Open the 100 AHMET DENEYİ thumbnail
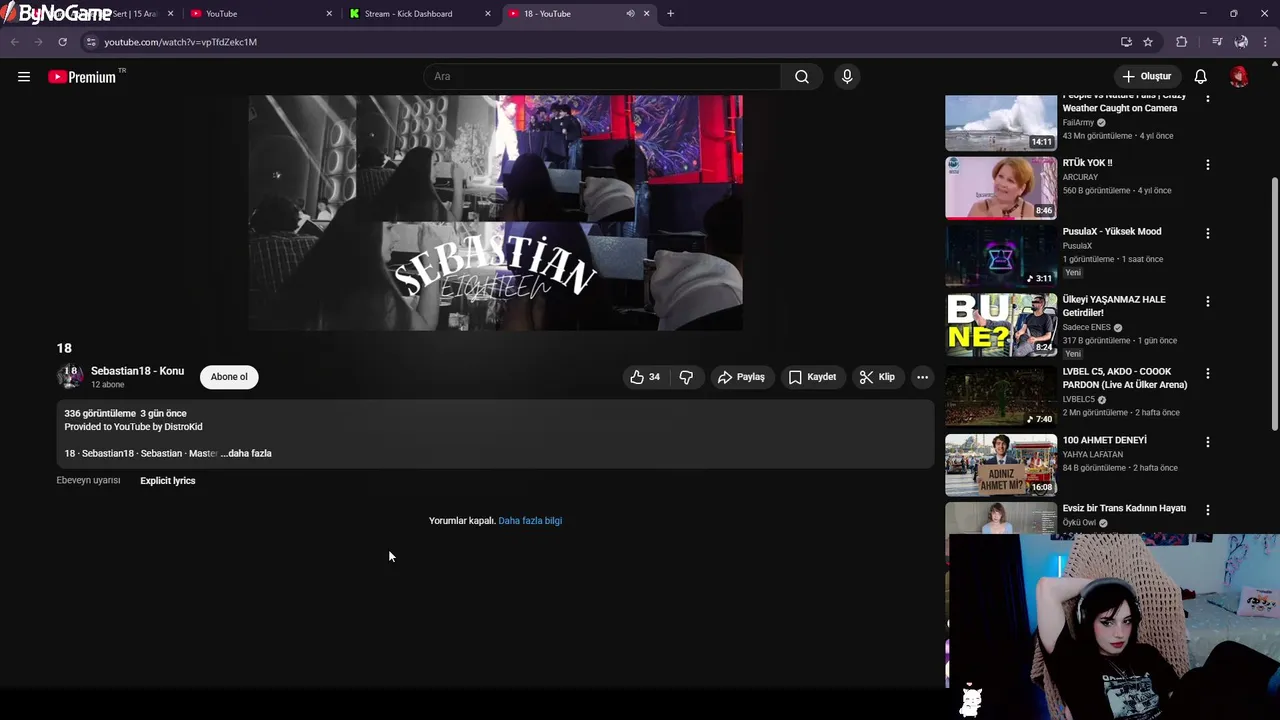Image resolution: width=1280 pixels, height=720 pixels. click(x=1001, y=465)
